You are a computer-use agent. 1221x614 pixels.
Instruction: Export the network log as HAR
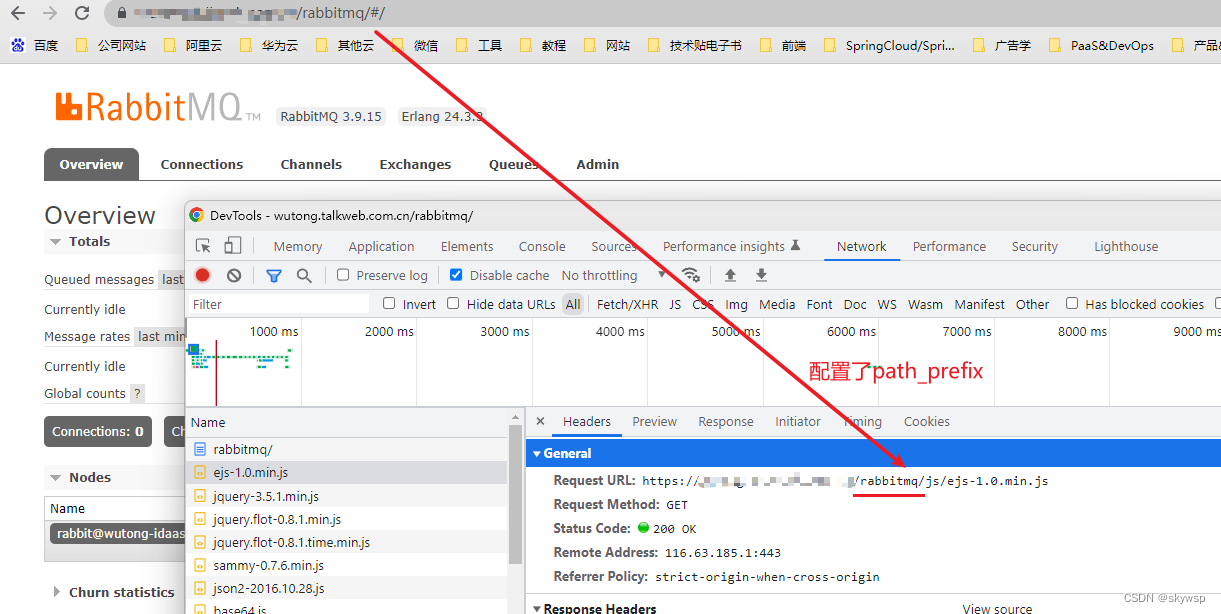[x=760, y=275]
